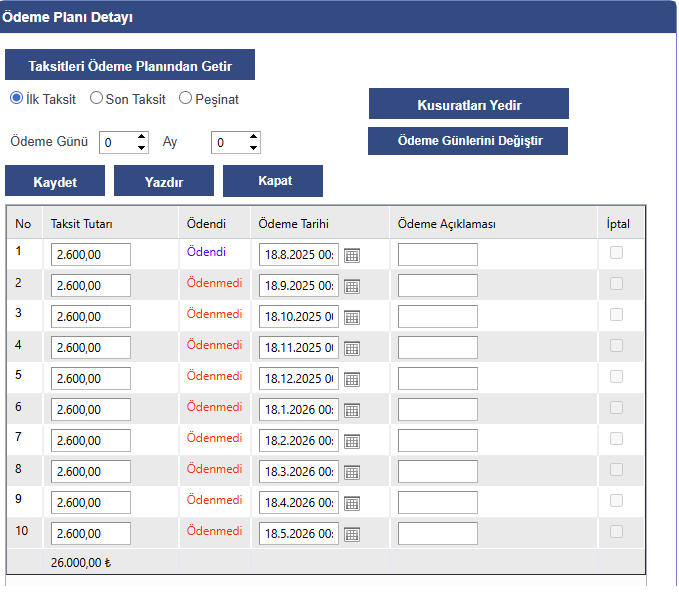Increase the Ay spinner value

click(x=253, y=138)
